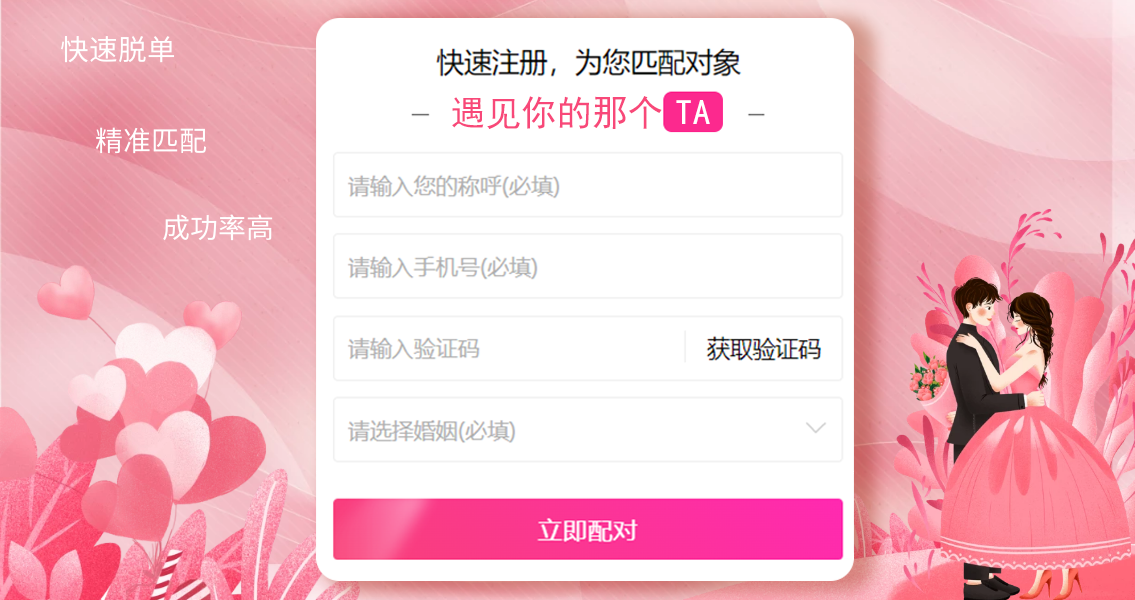Click the pink TA badge
This screenshot has height=600, width=1135.
(x=693, y=112)
